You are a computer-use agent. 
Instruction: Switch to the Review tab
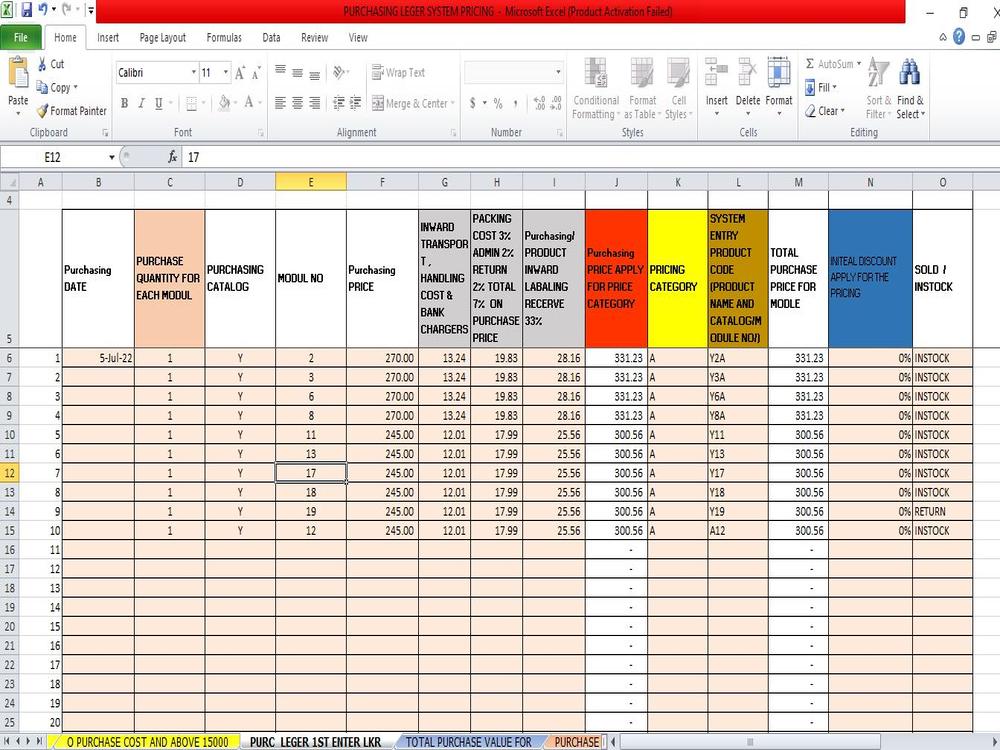point(314,38)
